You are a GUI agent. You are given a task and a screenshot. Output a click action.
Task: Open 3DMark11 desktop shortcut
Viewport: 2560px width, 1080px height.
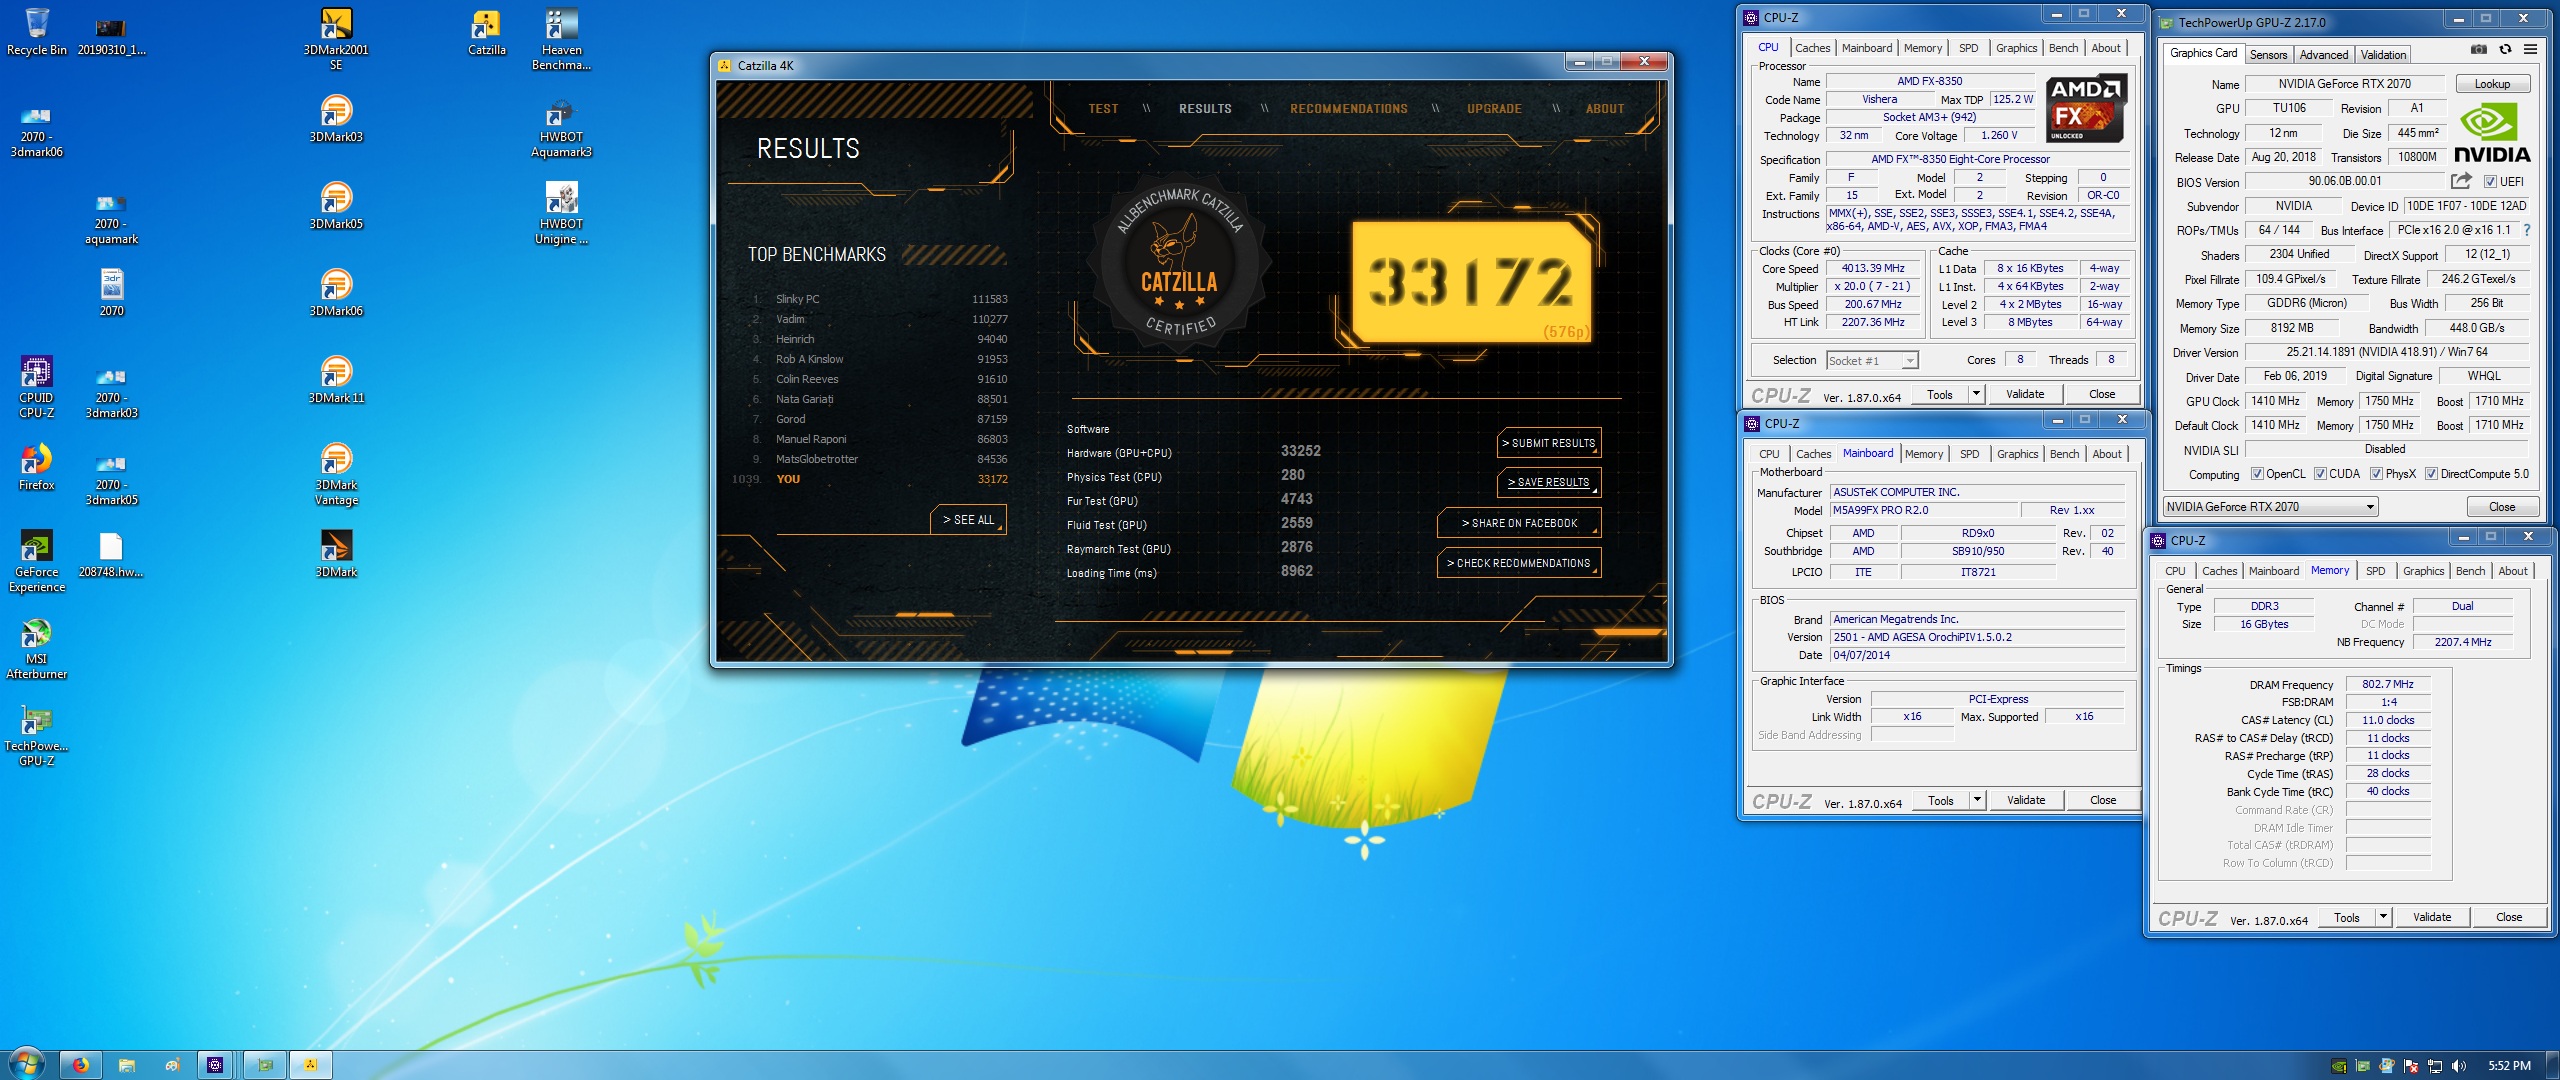(336, 380)
